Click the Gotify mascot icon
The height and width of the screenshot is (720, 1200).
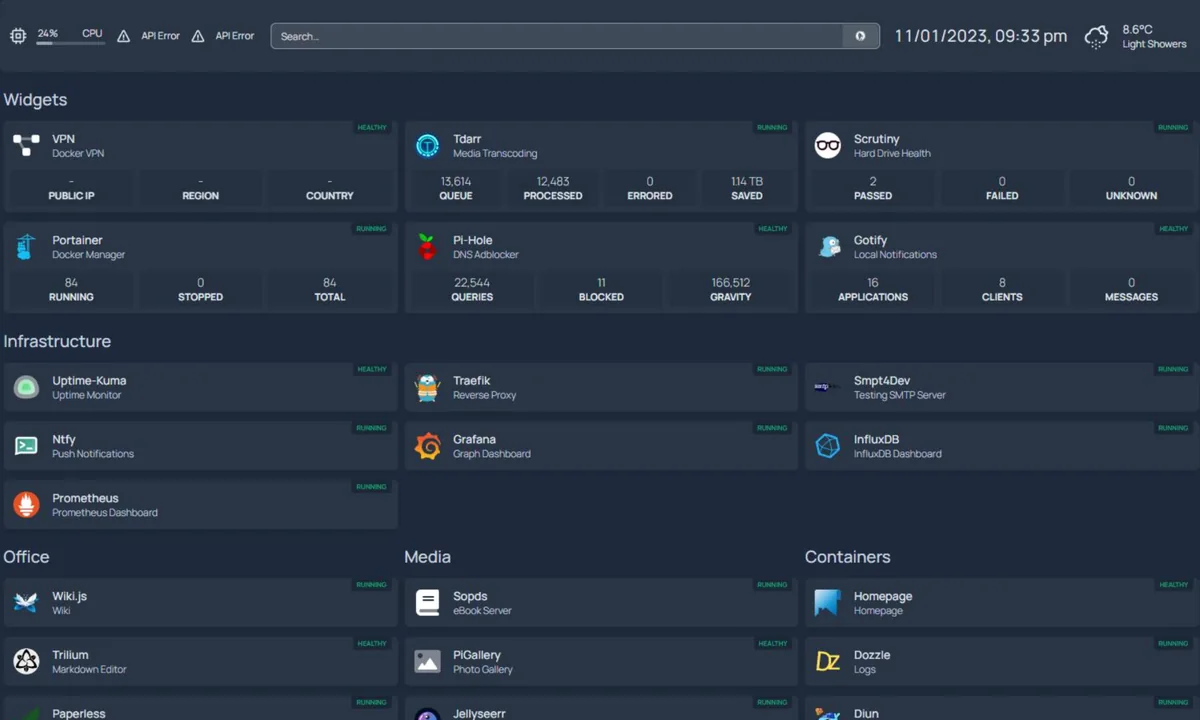pos(828,247)
